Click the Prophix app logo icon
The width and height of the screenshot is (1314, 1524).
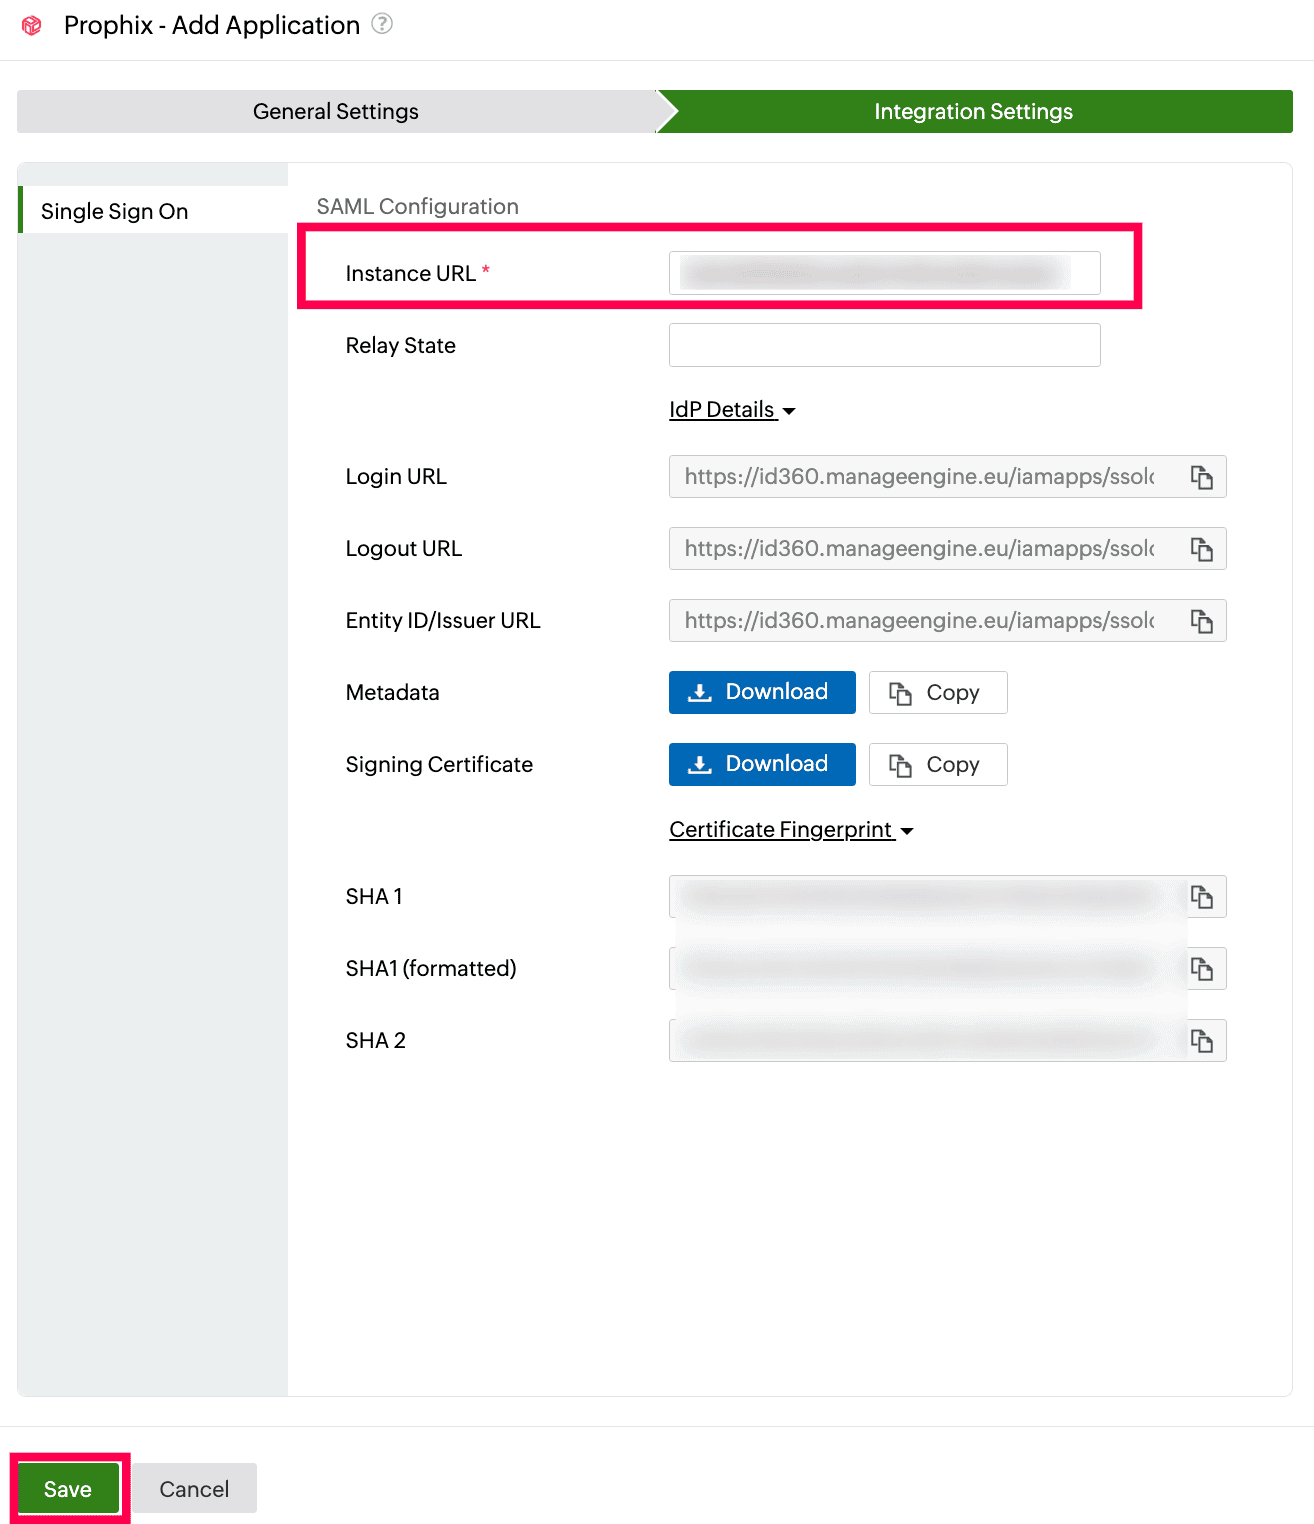32,25
